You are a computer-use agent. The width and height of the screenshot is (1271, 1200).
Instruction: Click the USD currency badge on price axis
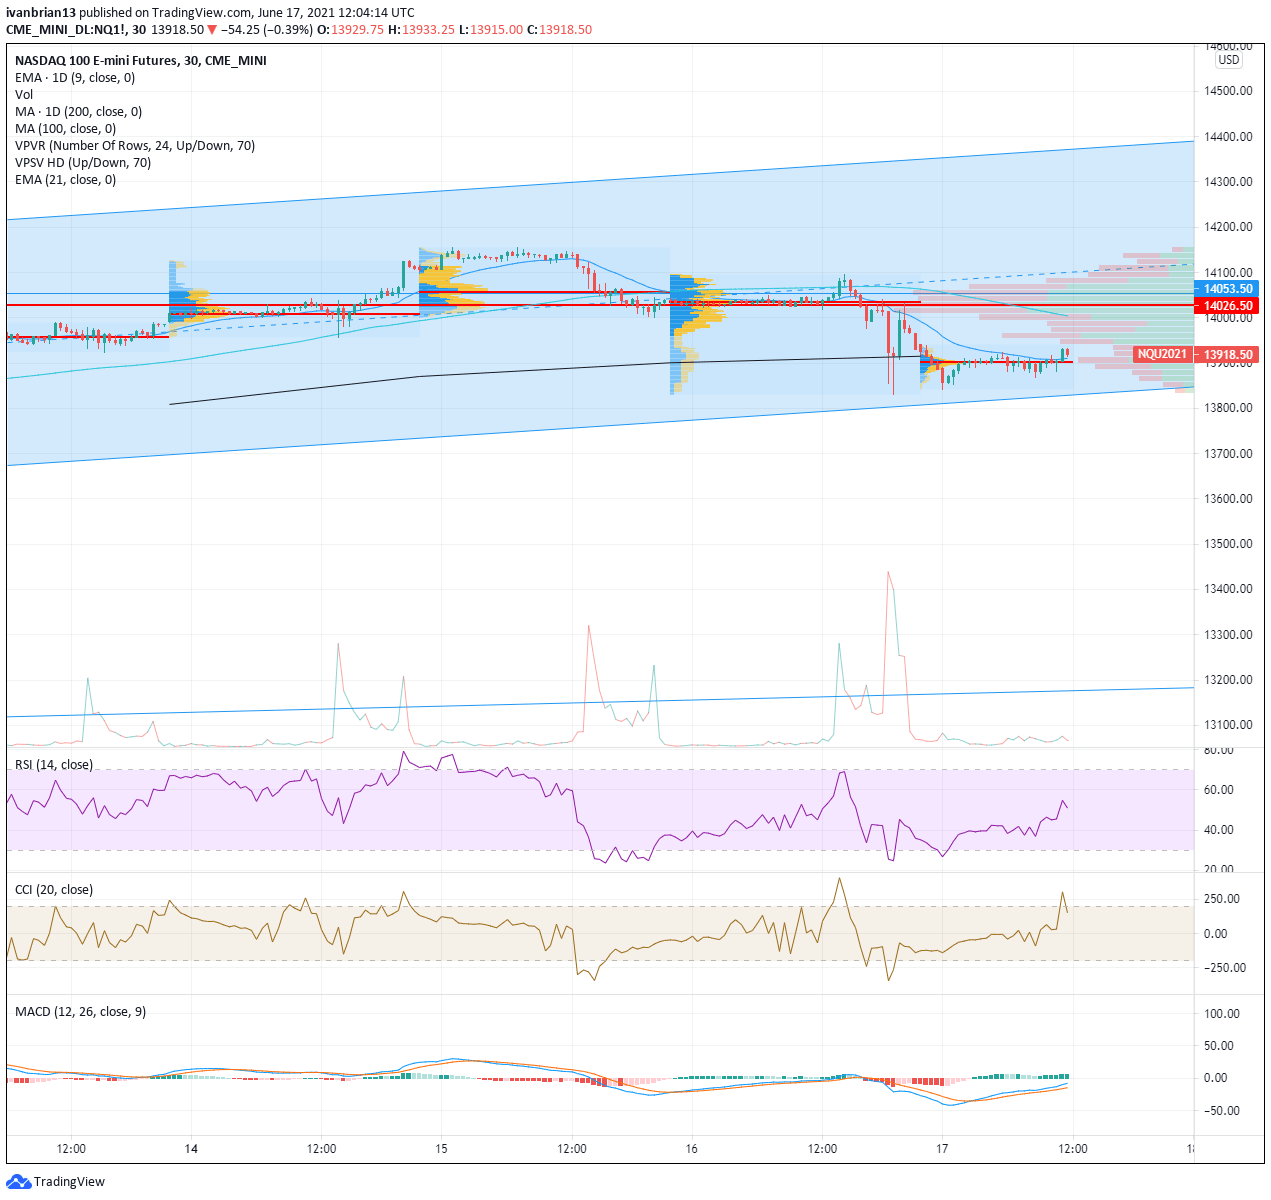[x=1228, y=60]
